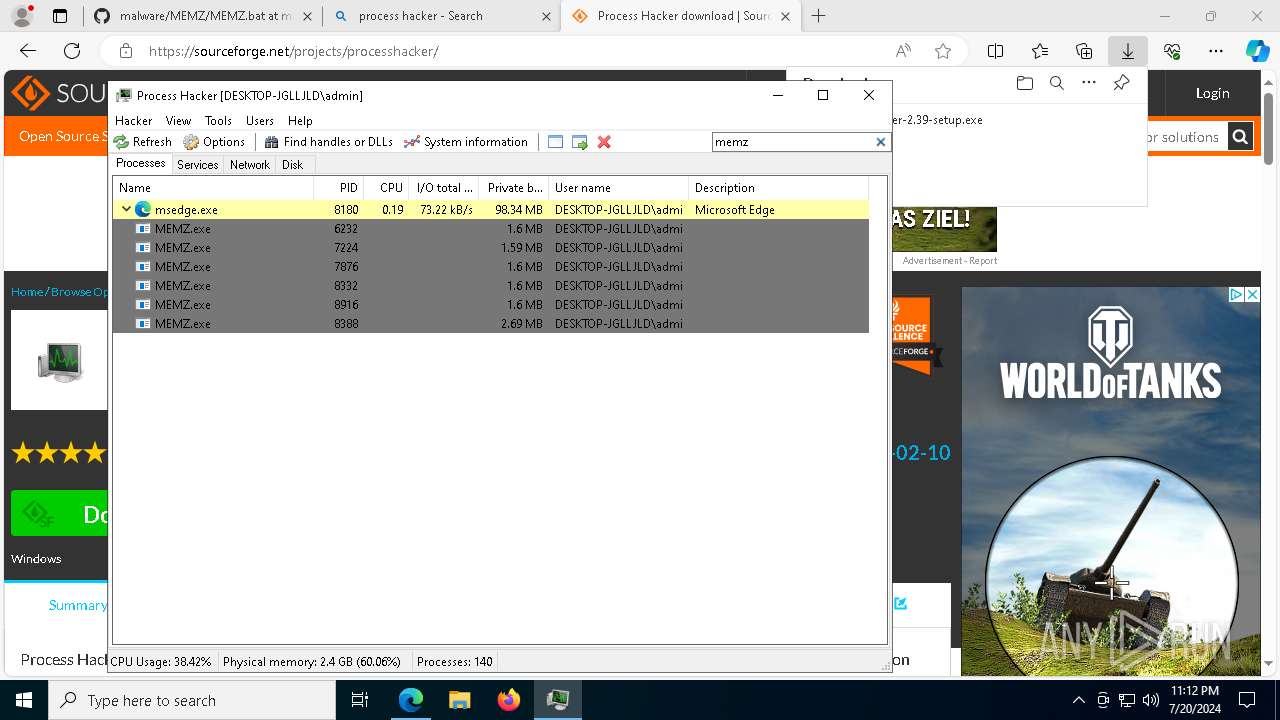This screenshot has height=720, width=1280.
Task: Open Options from the Process Hacker toolbar
Action: (214, 142)
